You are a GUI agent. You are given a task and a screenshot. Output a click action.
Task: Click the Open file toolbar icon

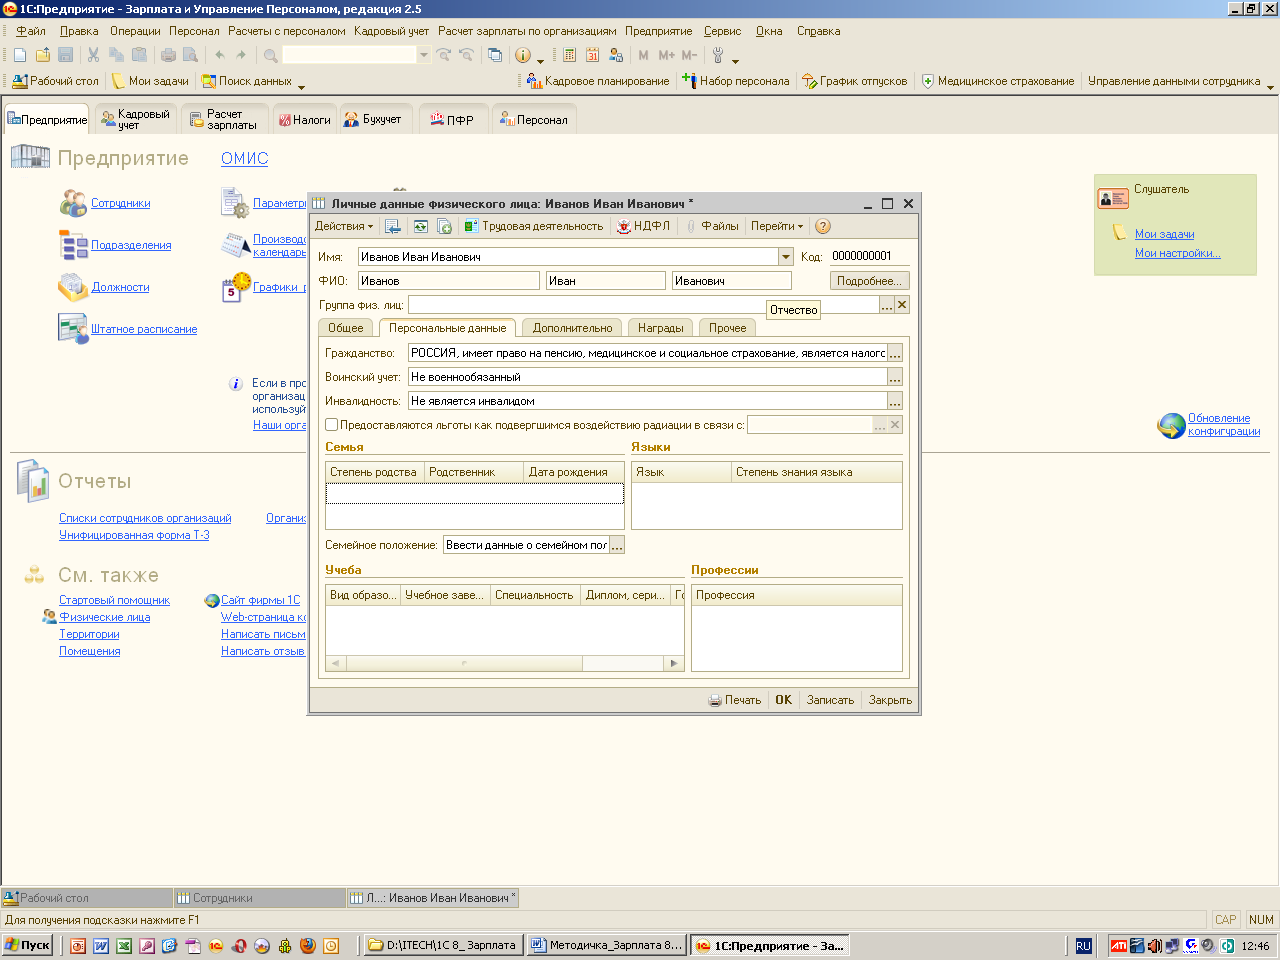(x=42, y=55)
